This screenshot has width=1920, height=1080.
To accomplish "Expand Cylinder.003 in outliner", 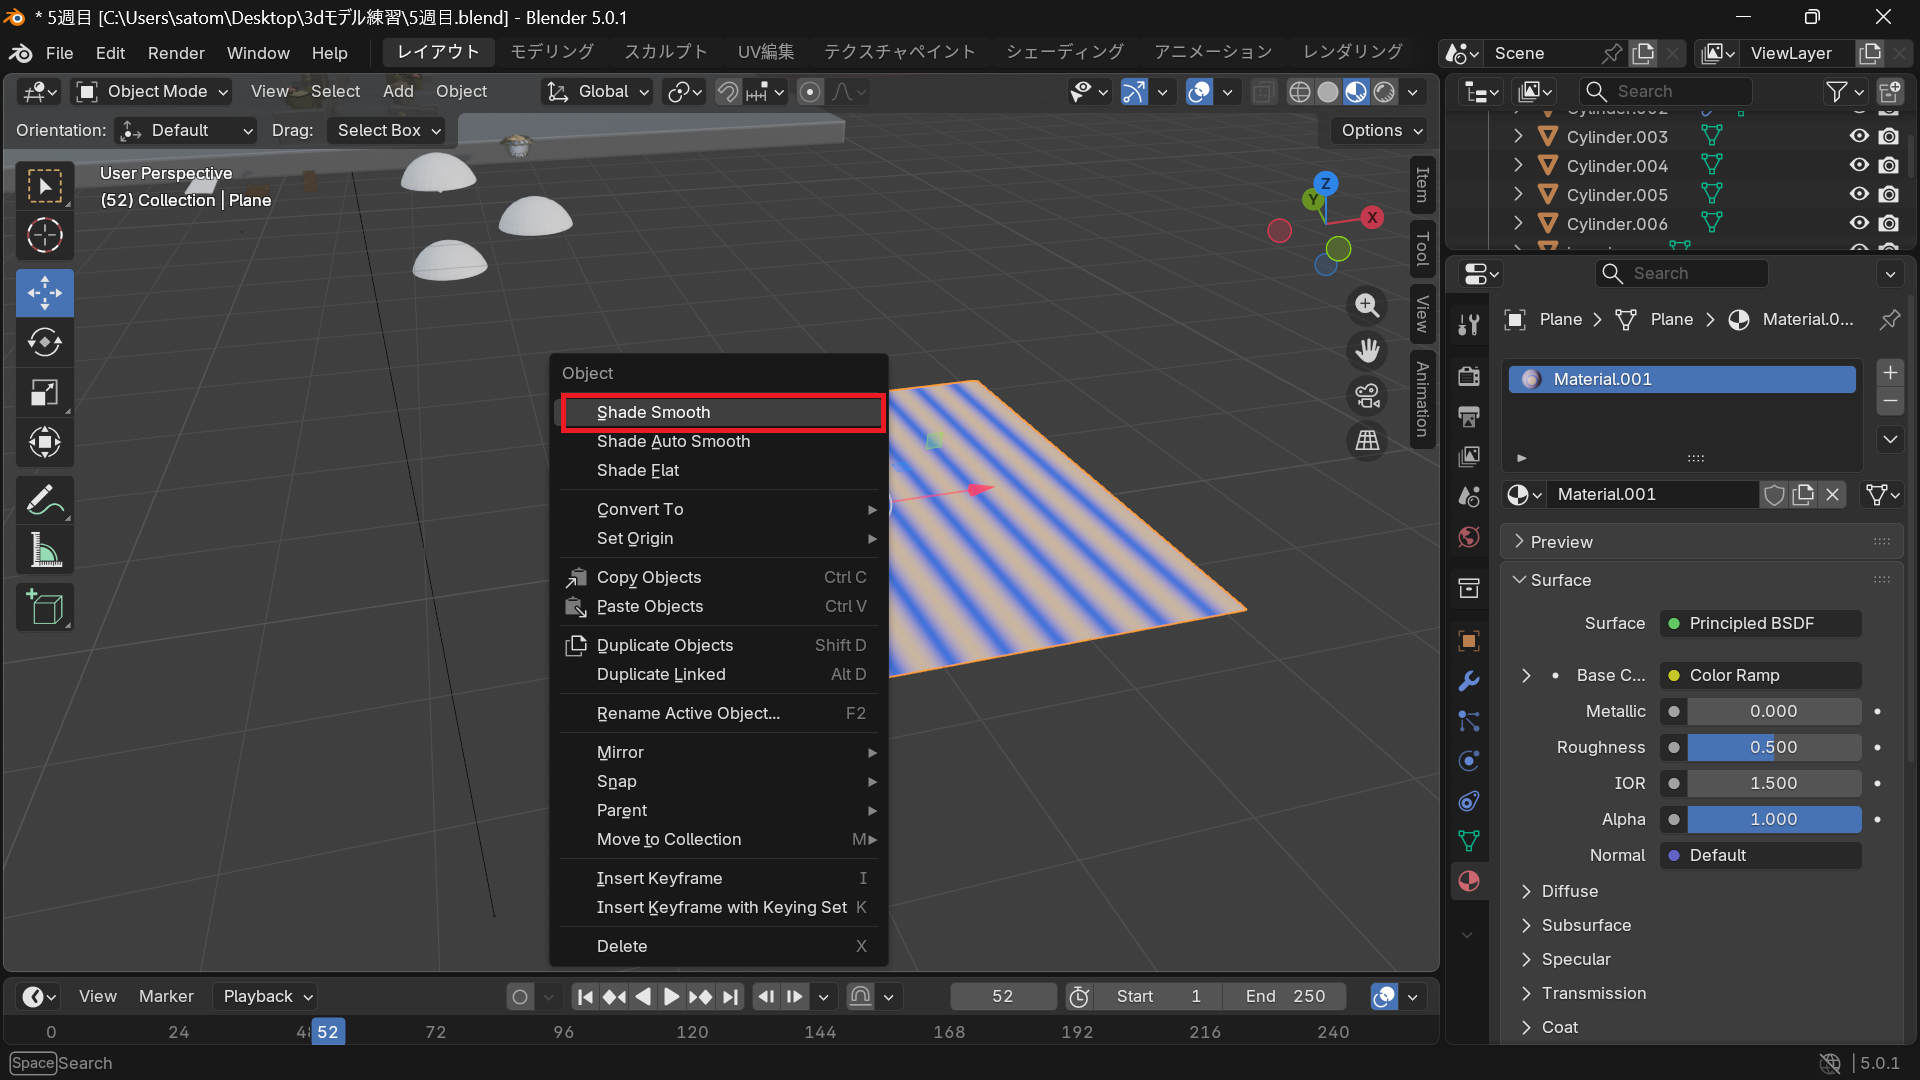I will [x=1518, y=136].
